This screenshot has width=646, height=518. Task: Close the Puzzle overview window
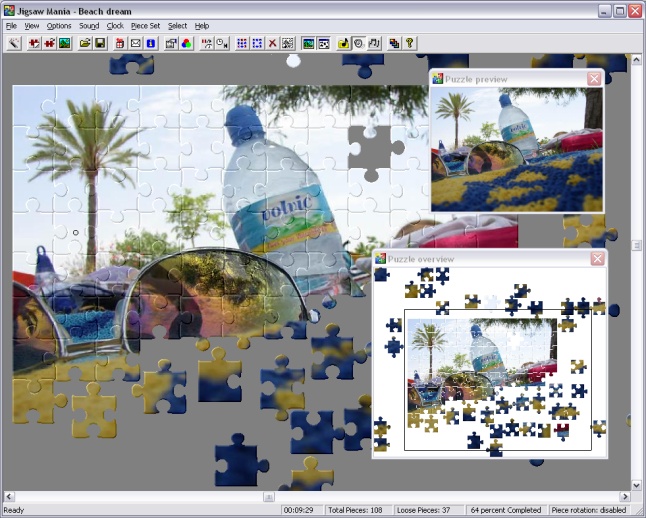point(597,259)
